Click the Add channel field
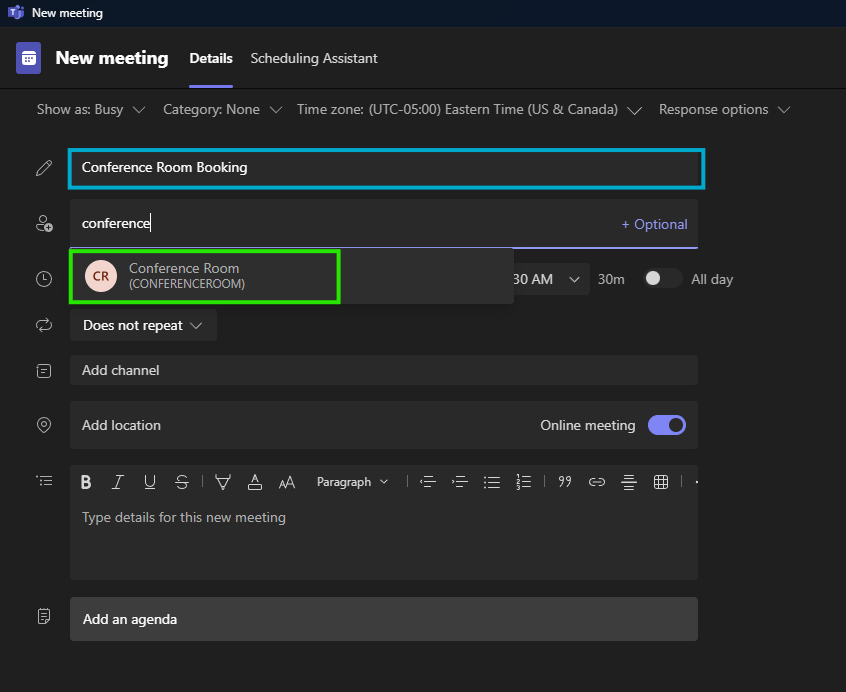Screen dimensions: 846x692 (x=384, y=370)
